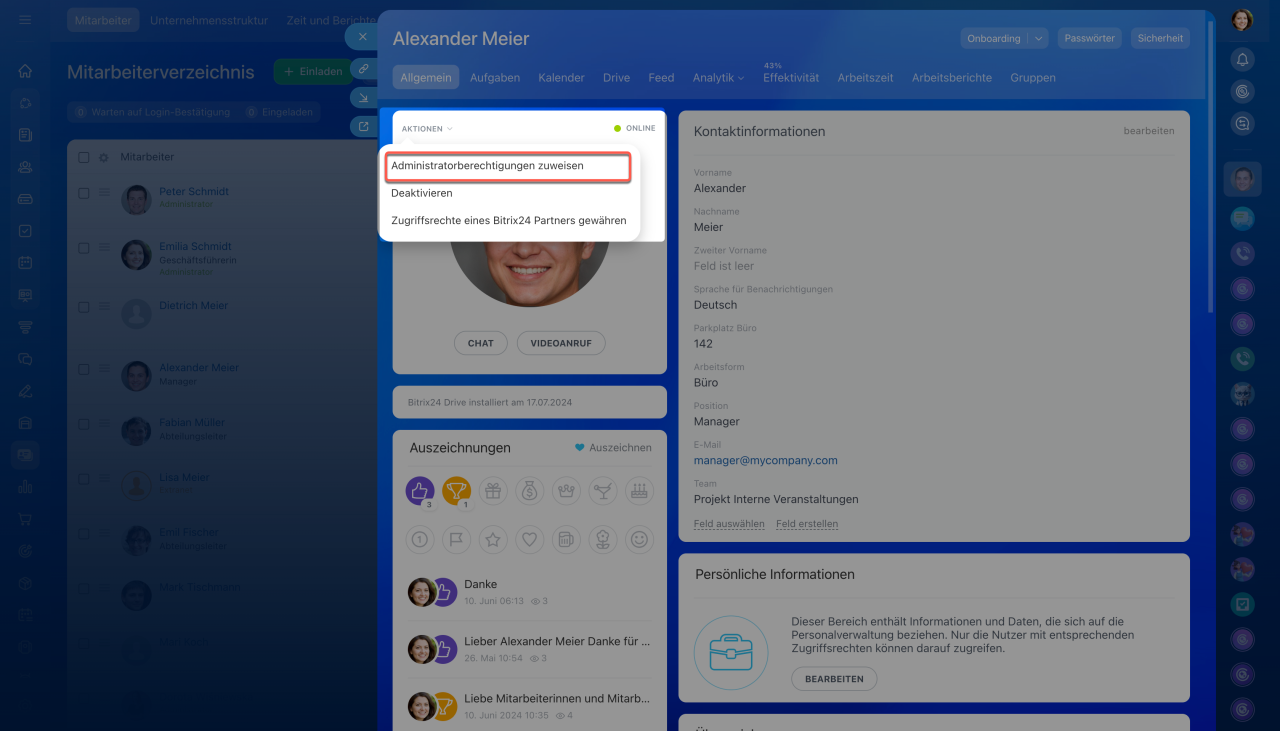
Task: Click BEARBEITEN in Persönliche Informationen
Action: tap(834, 679)
